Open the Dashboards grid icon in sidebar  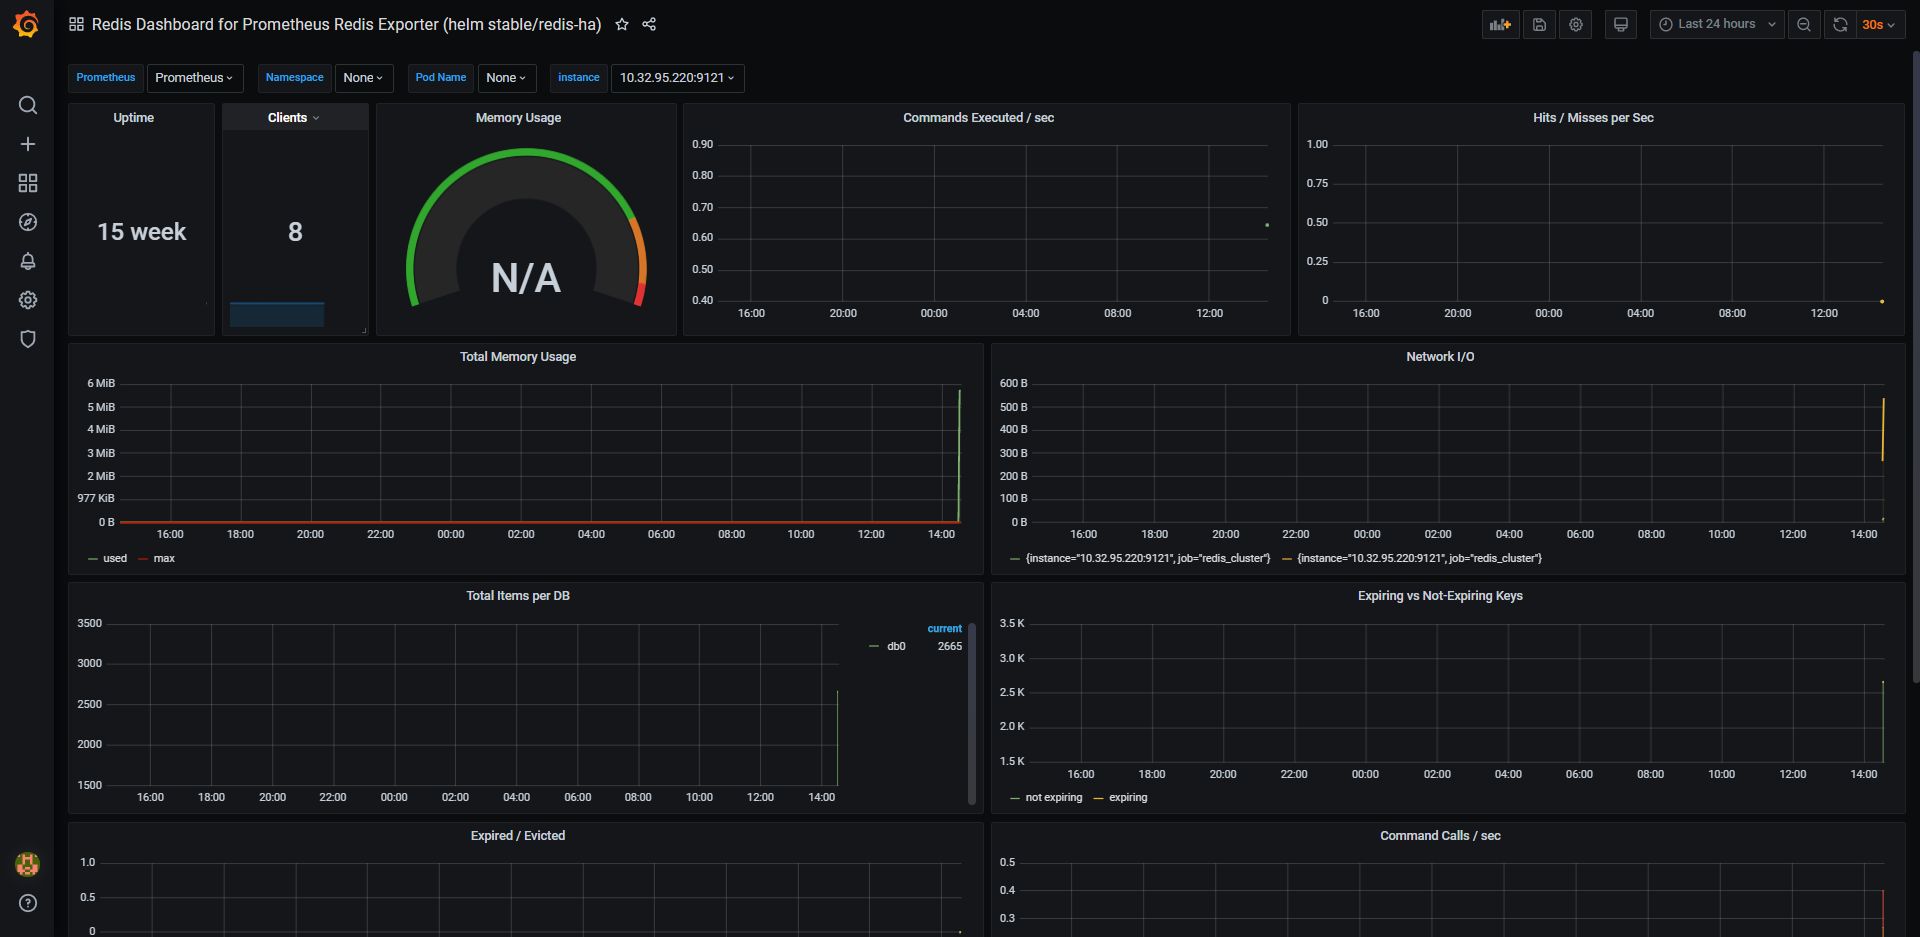(x=28, y=183)
